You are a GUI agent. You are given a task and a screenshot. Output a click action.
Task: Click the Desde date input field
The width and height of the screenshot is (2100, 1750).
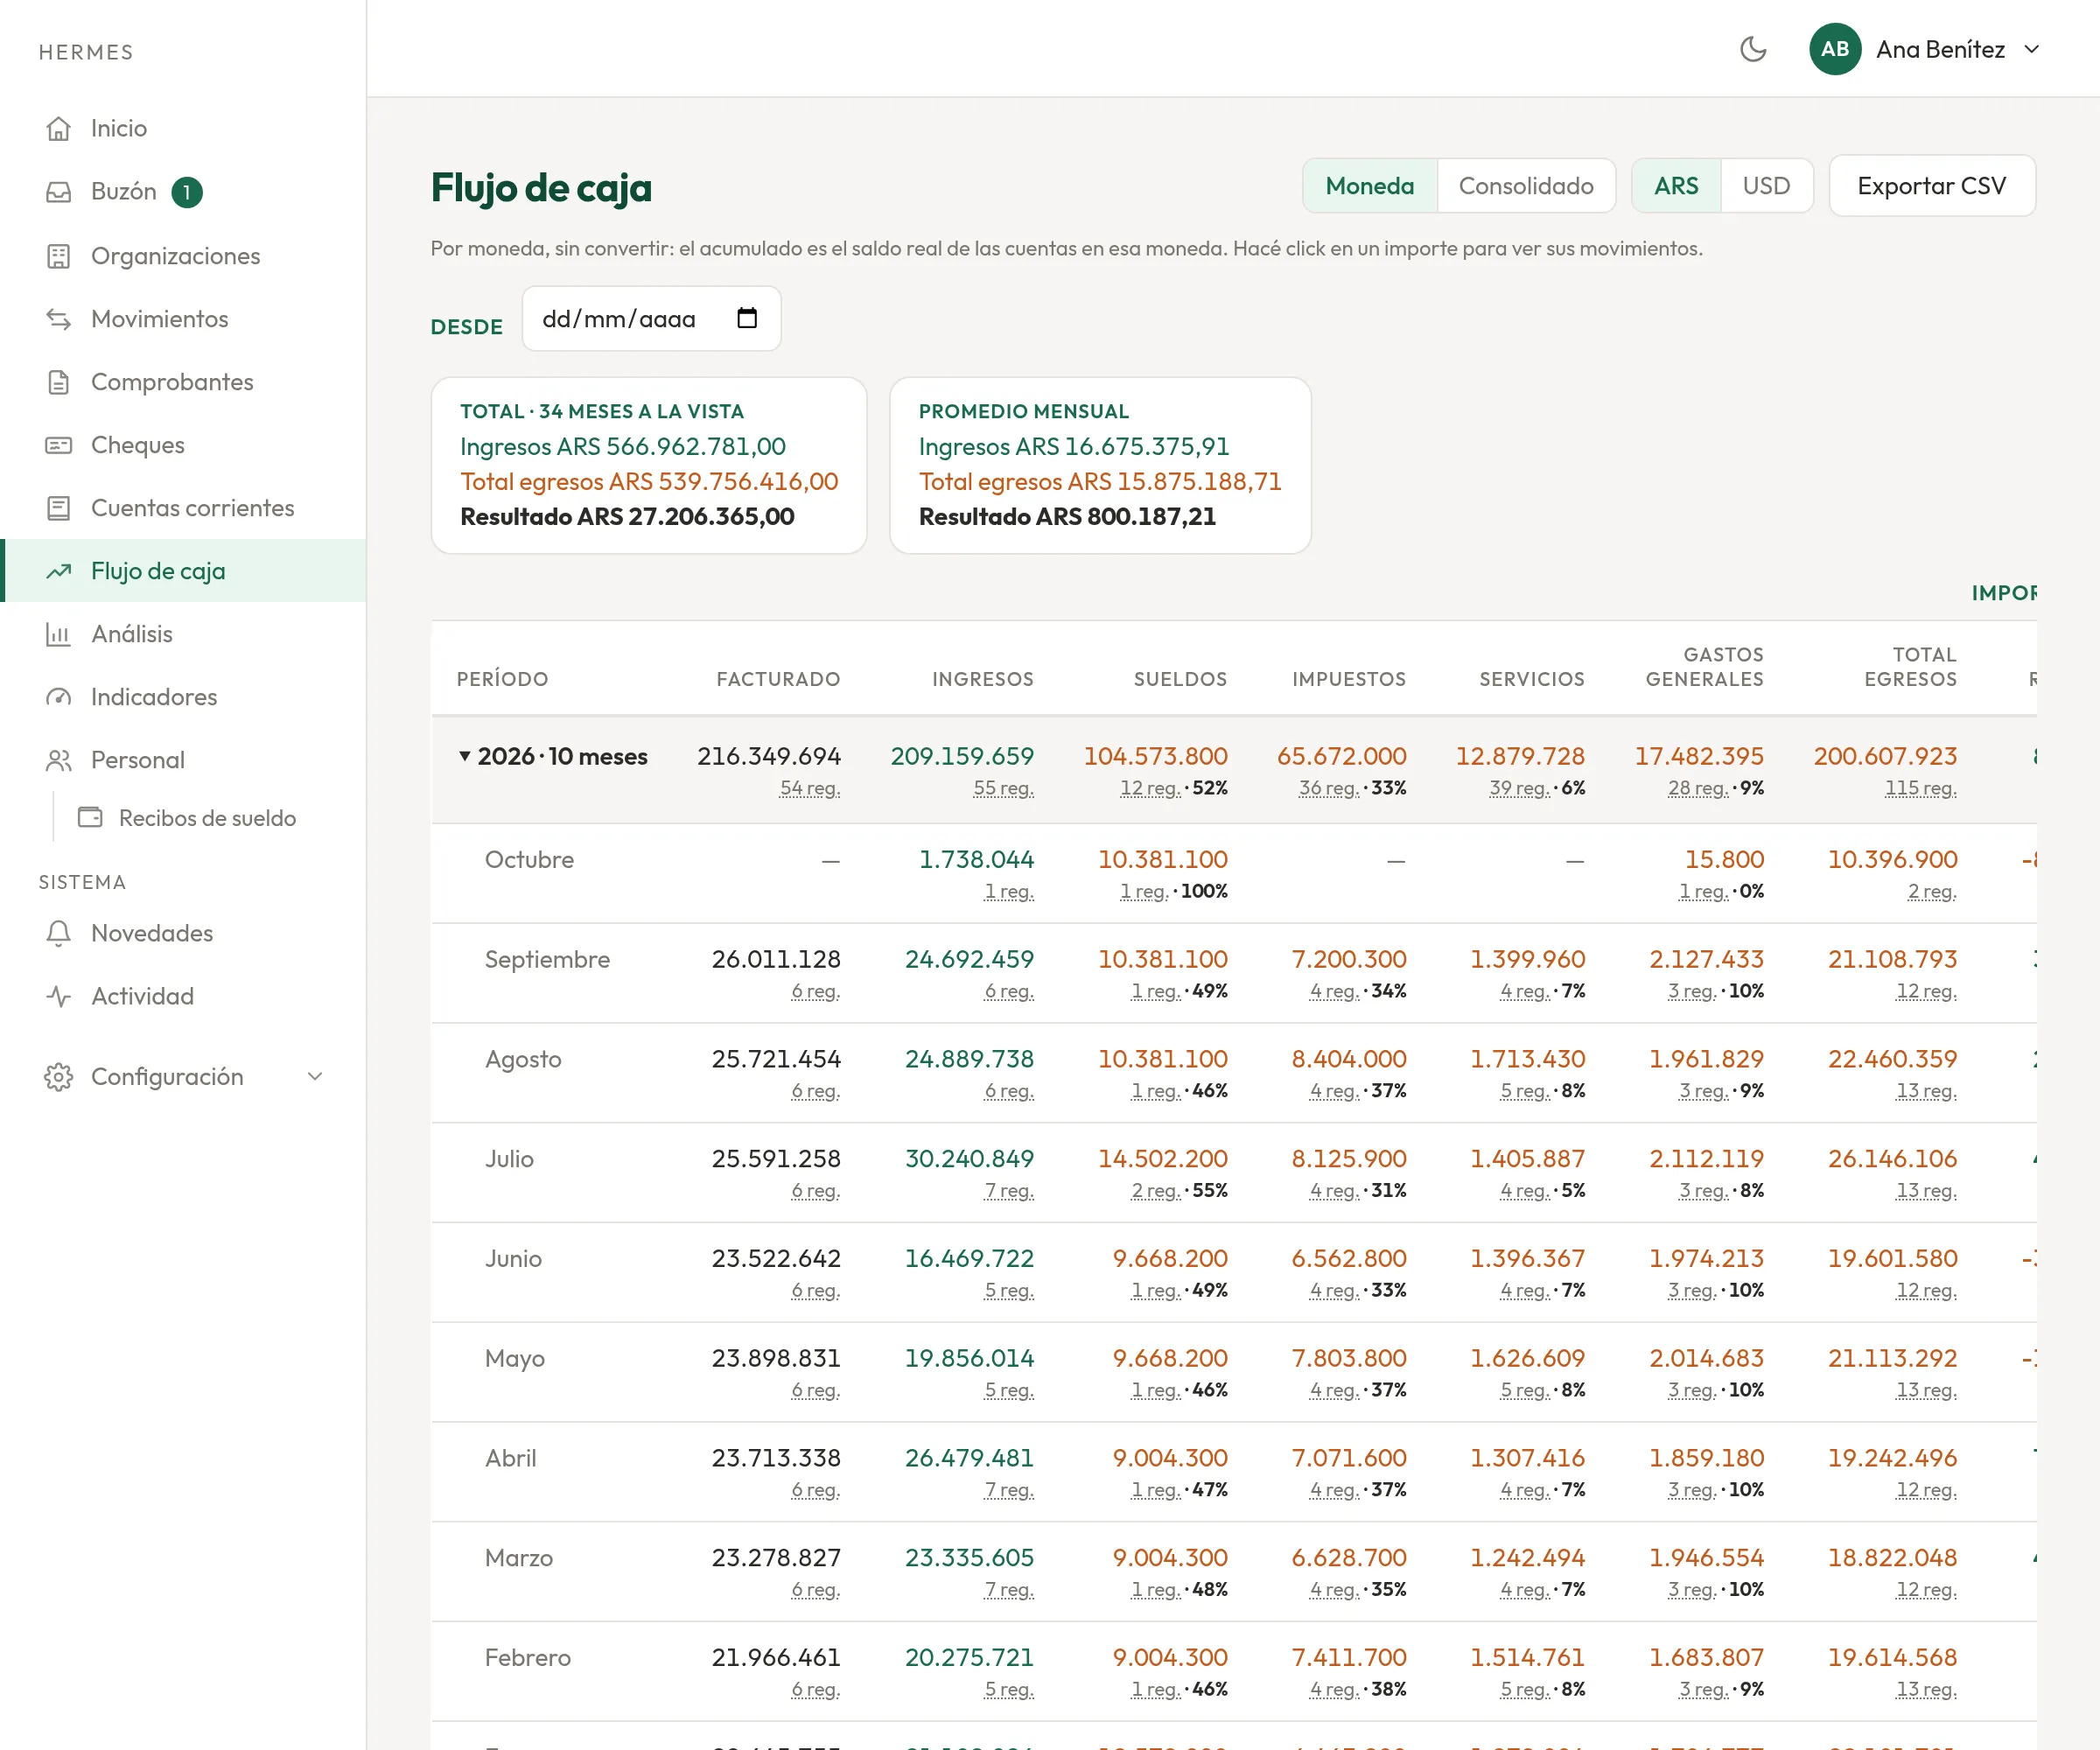(651, 319)
